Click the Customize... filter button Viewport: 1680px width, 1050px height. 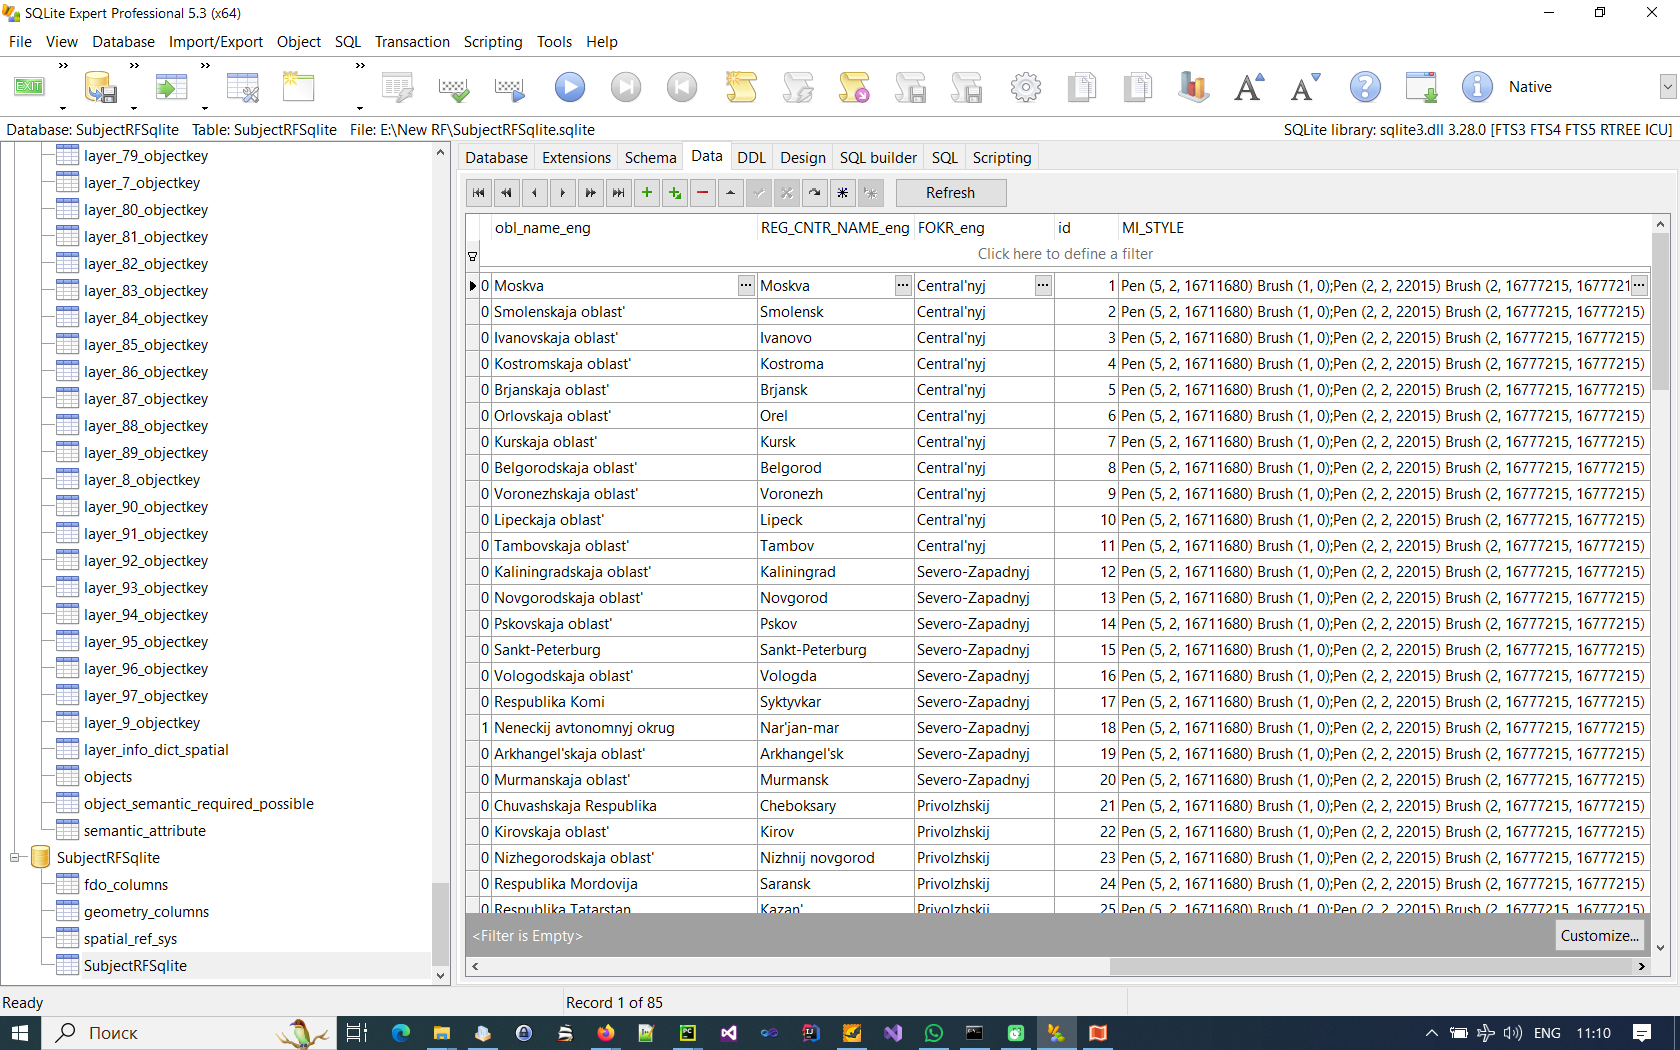pos(1599,936)
